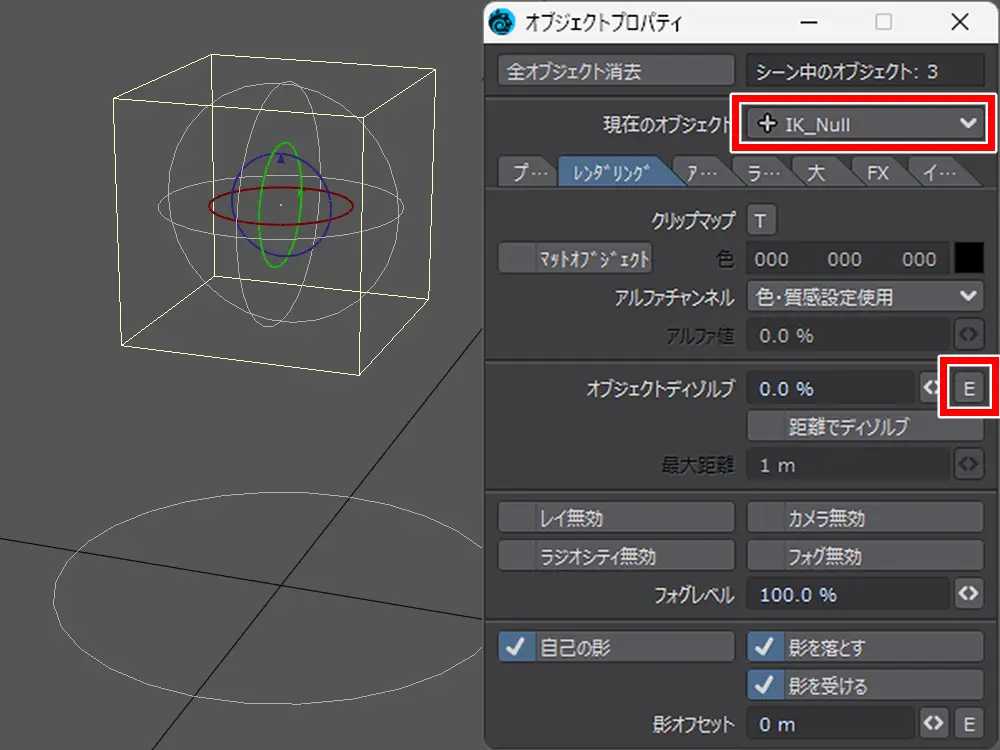Click the black matte color swatch
Viewport: 1000px width, 750px height.
tap(968, 259)
